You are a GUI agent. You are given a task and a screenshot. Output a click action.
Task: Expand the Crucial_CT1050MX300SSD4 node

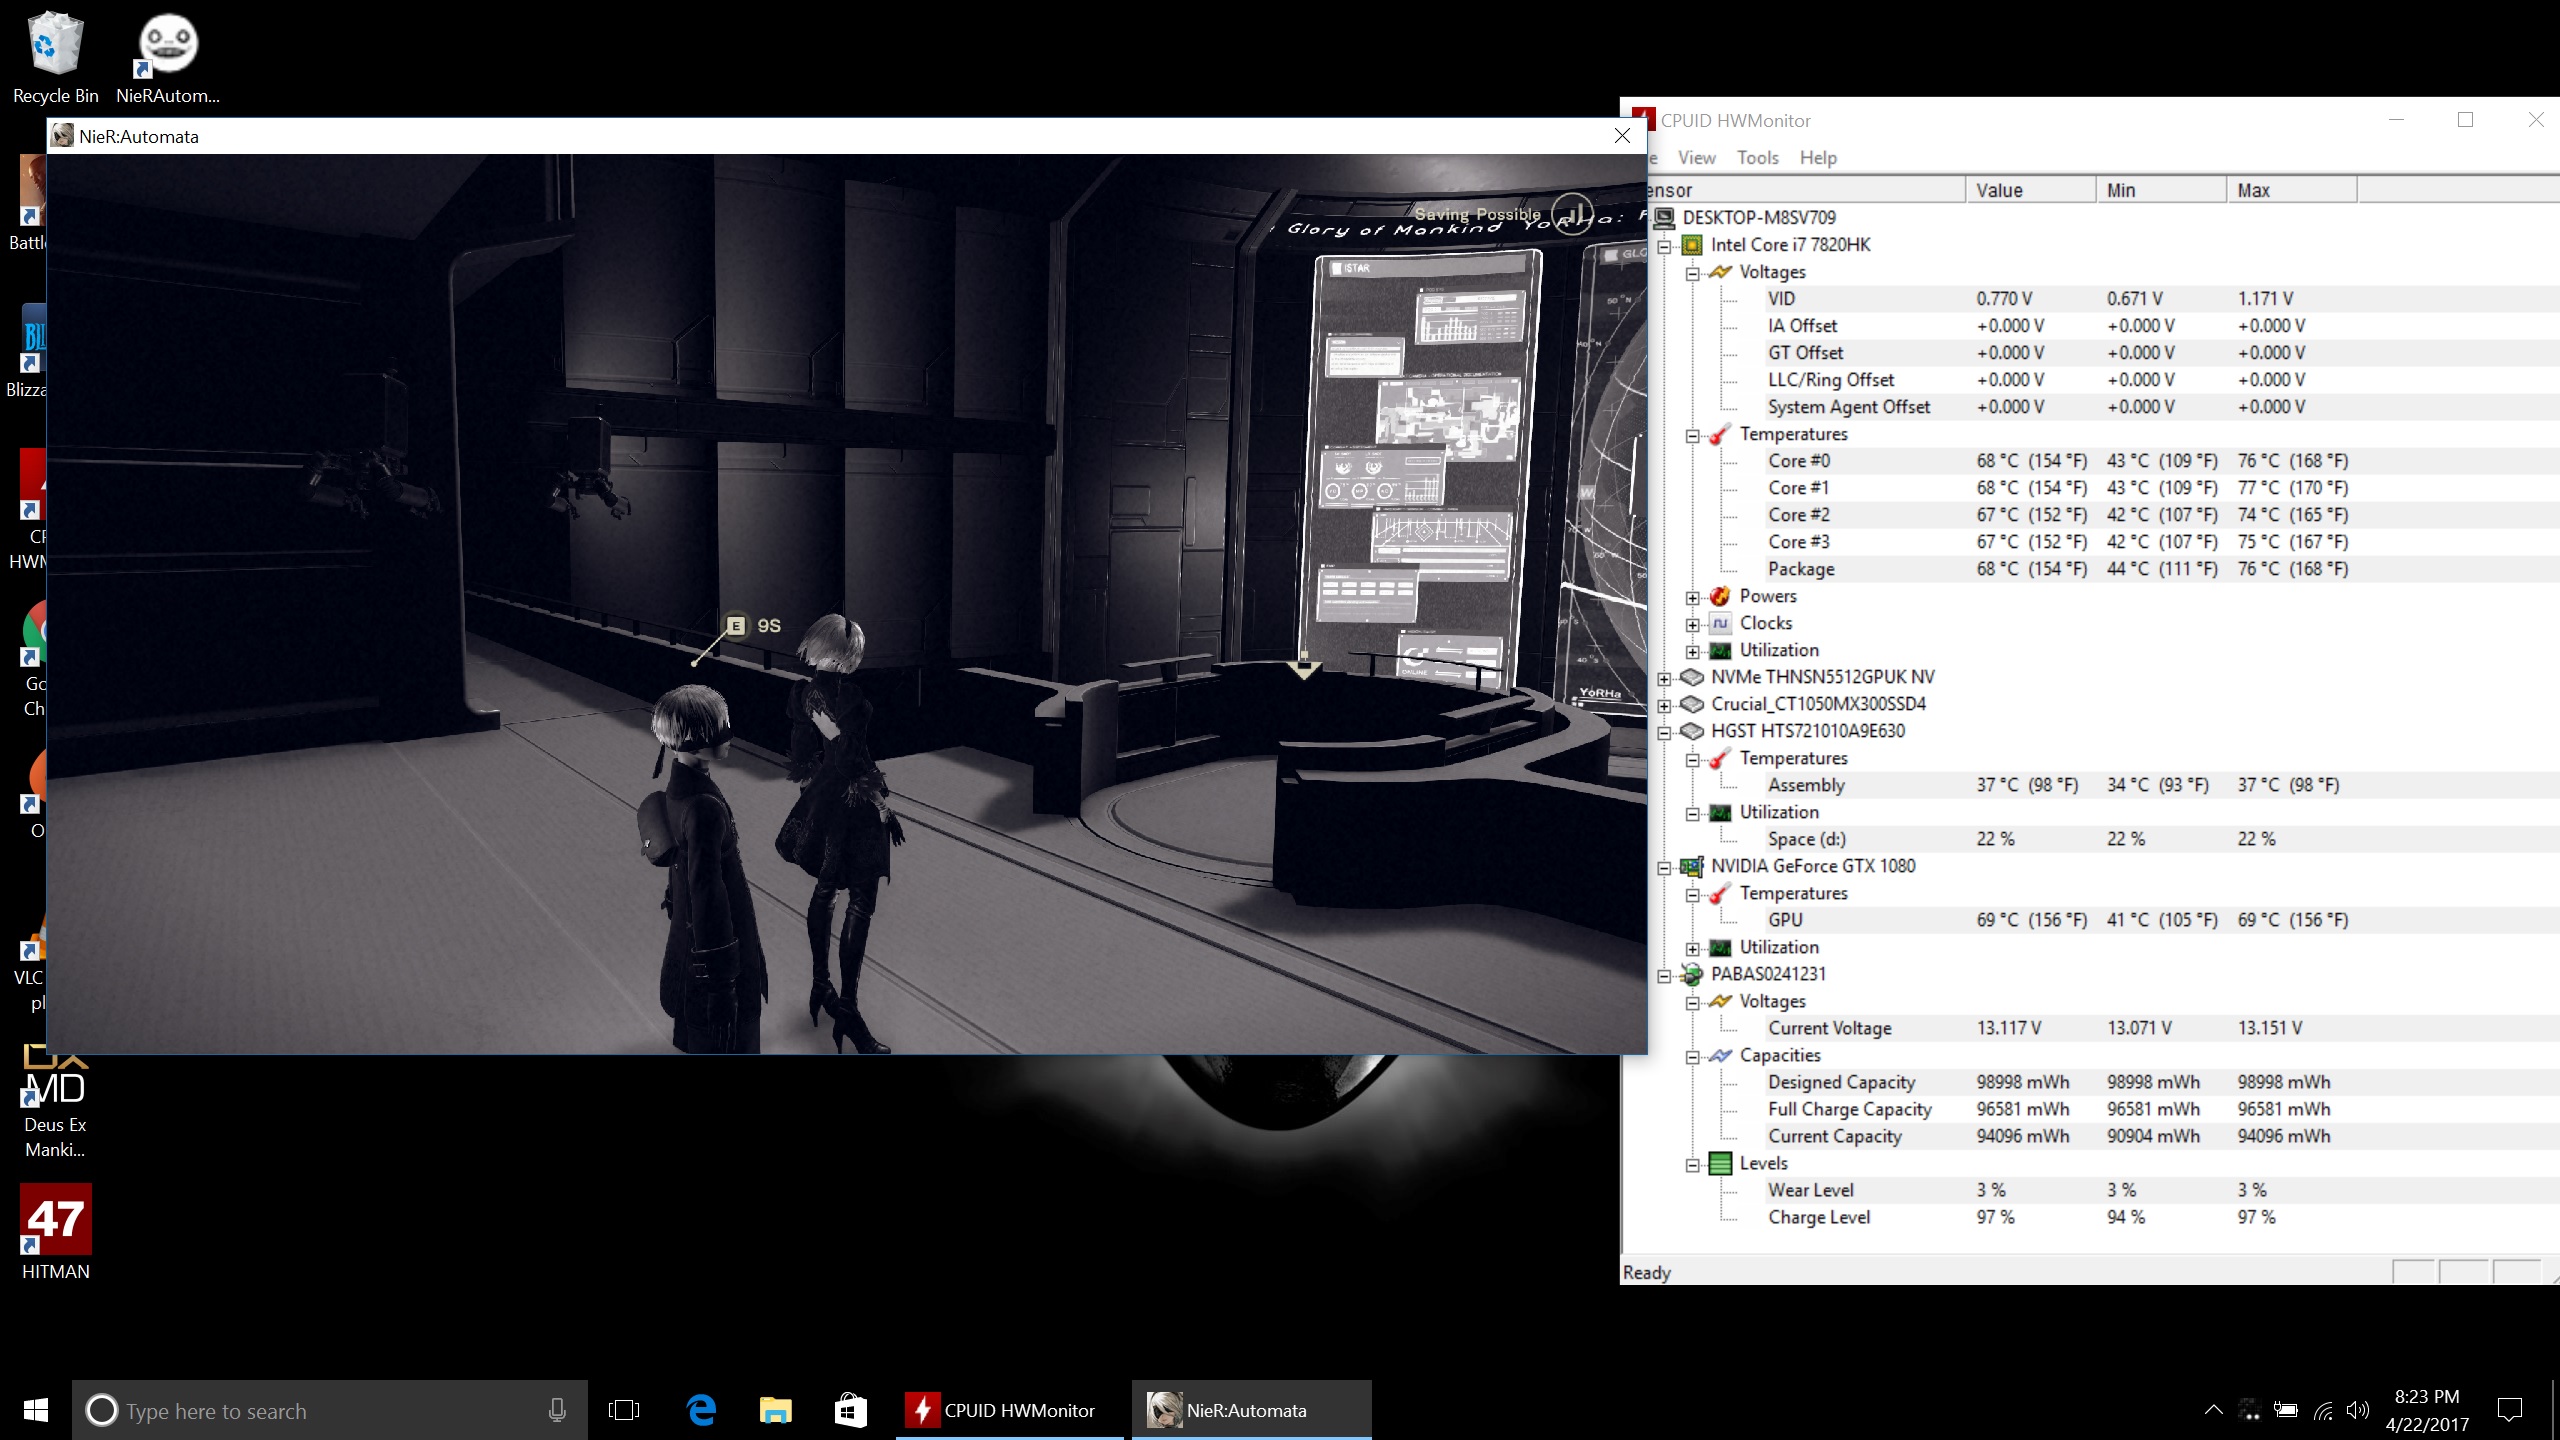tap(1664, 705)
